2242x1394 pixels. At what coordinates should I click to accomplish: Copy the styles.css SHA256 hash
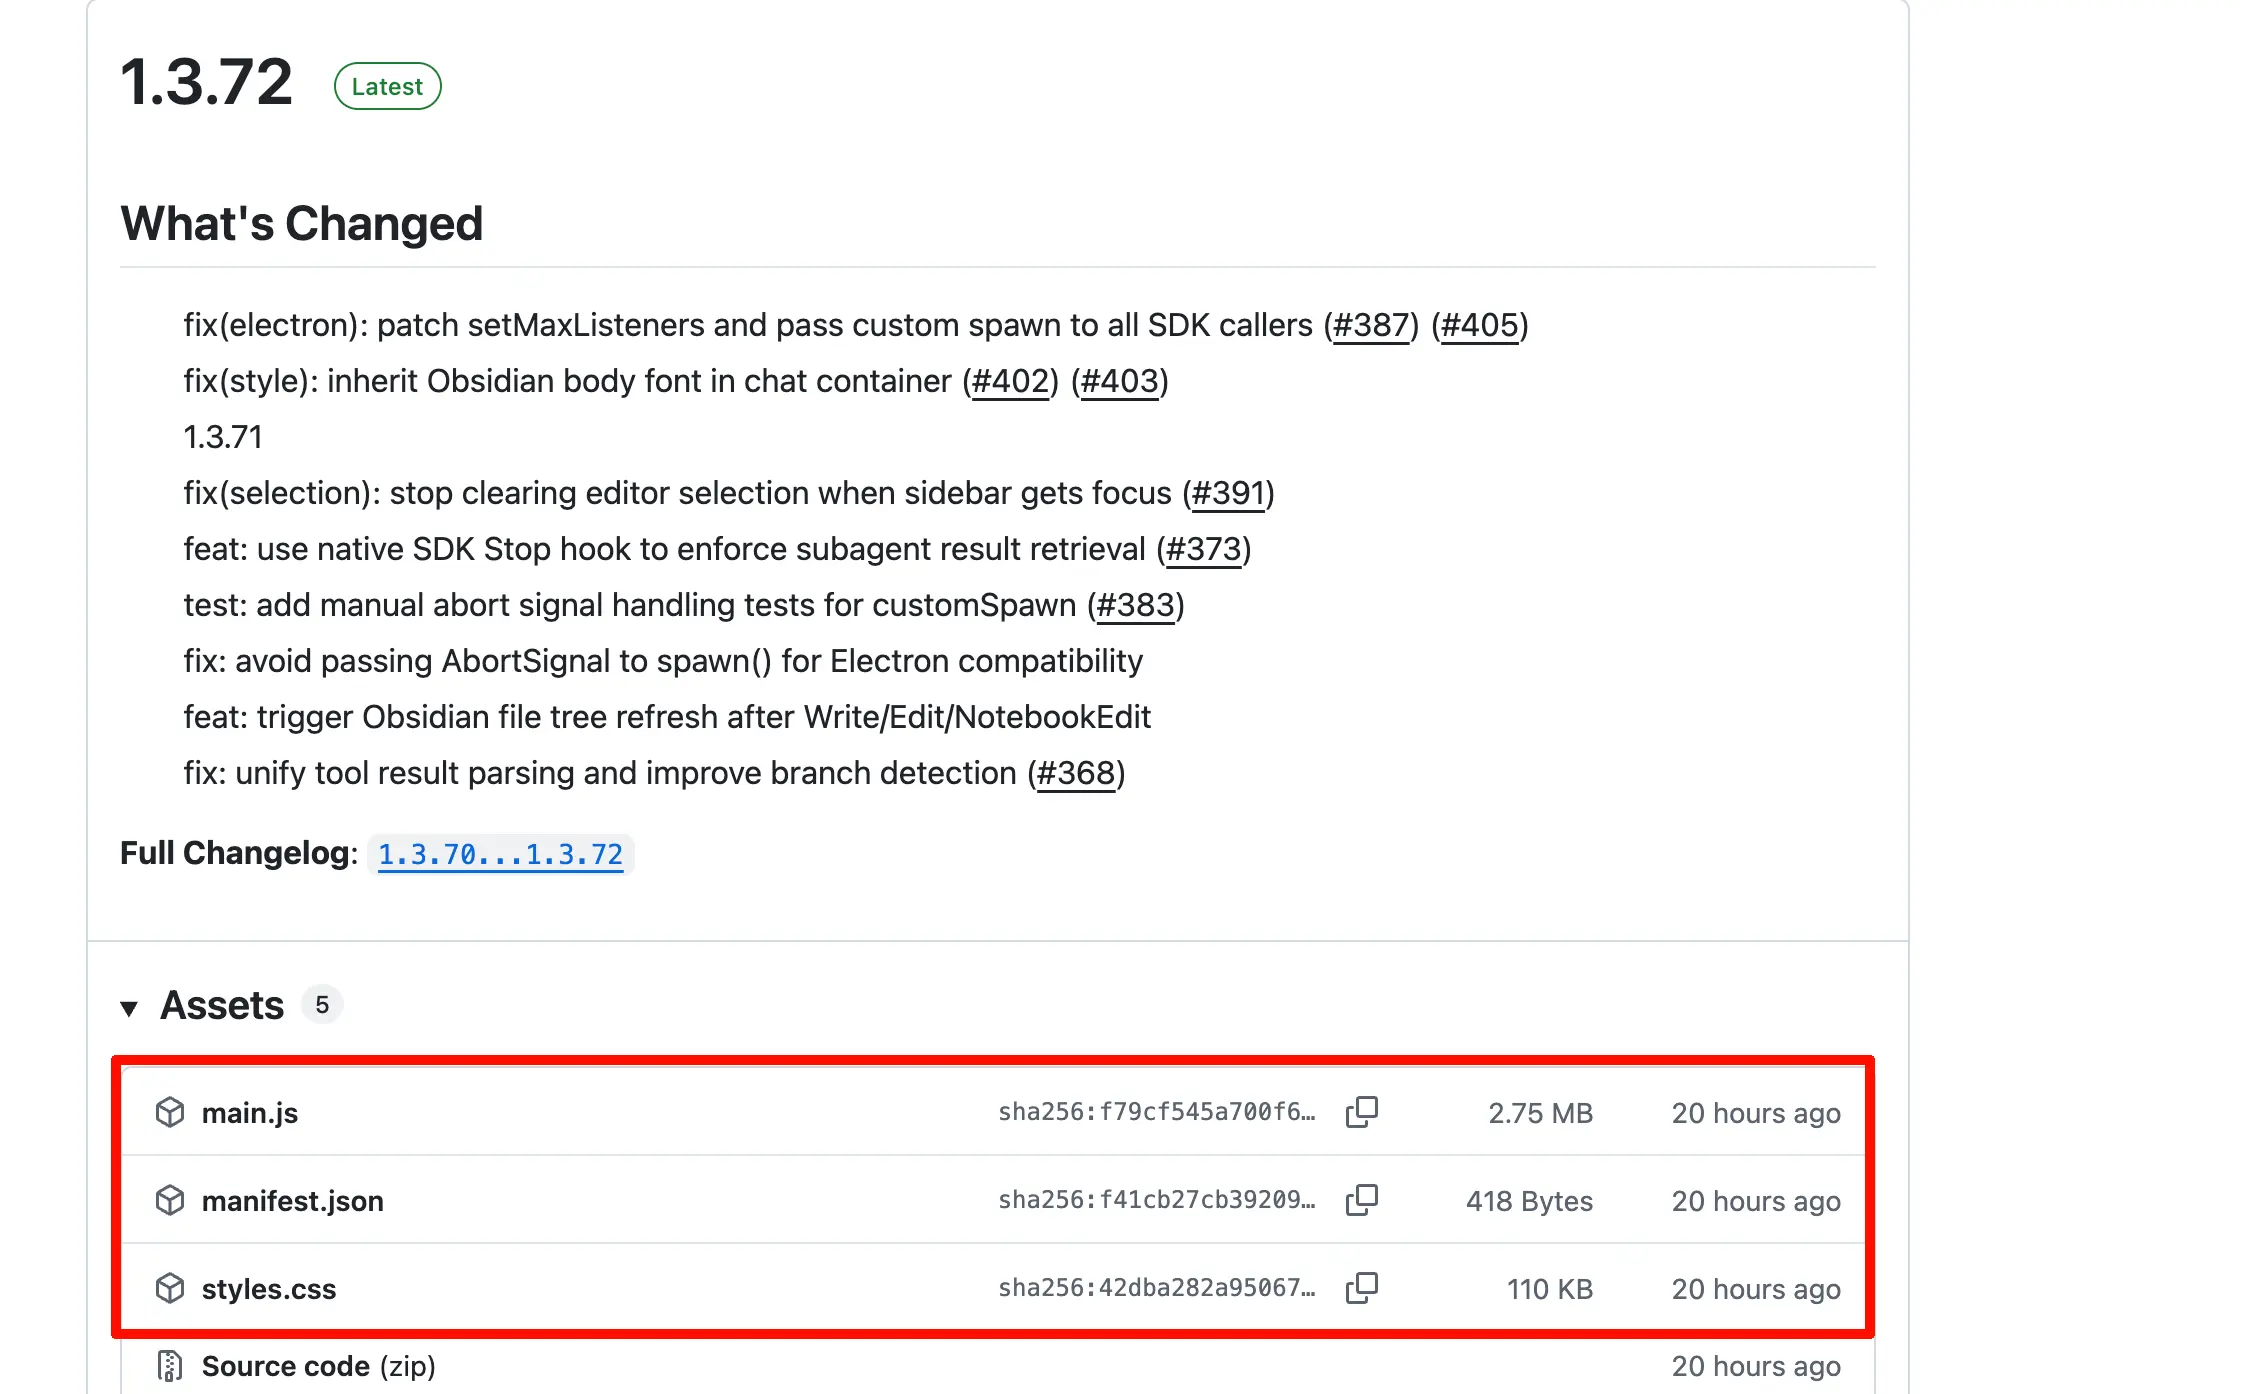[1361, 1288]
